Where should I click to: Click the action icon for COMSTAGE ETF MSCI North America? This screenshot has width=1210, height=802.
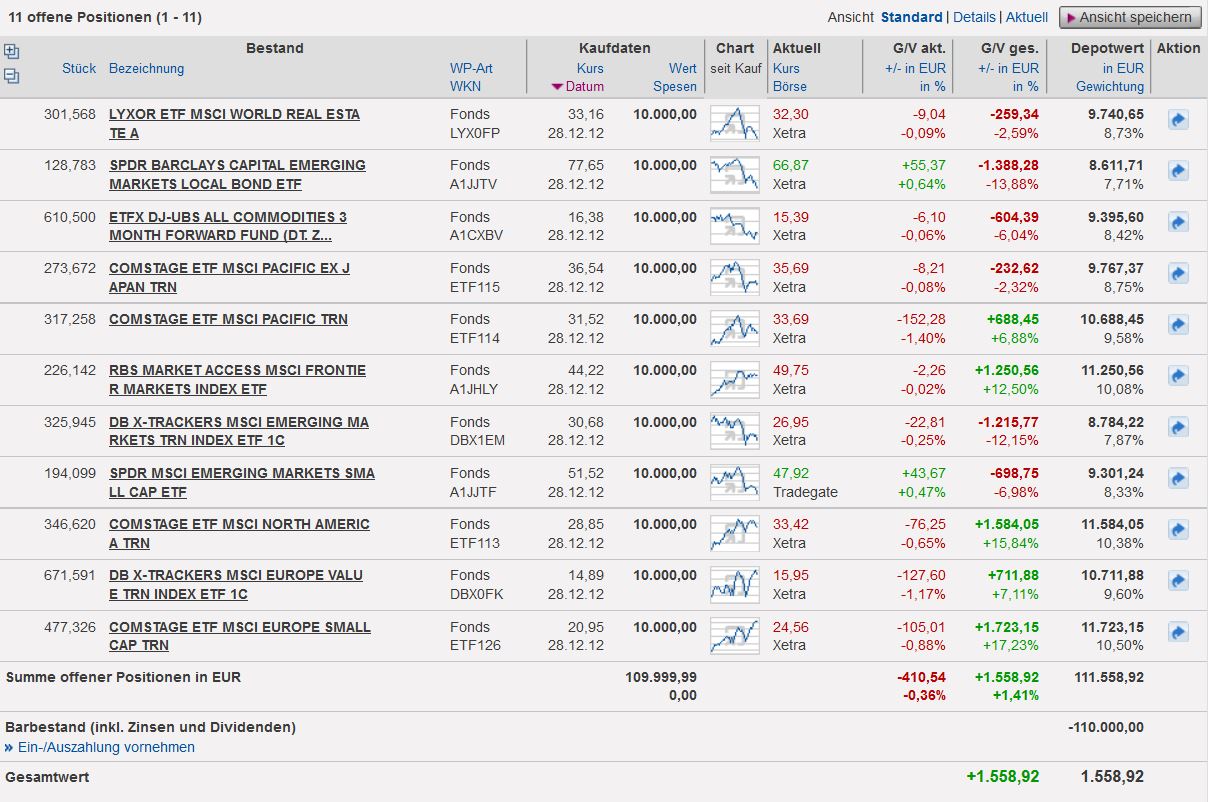(x=1177, y=530)
